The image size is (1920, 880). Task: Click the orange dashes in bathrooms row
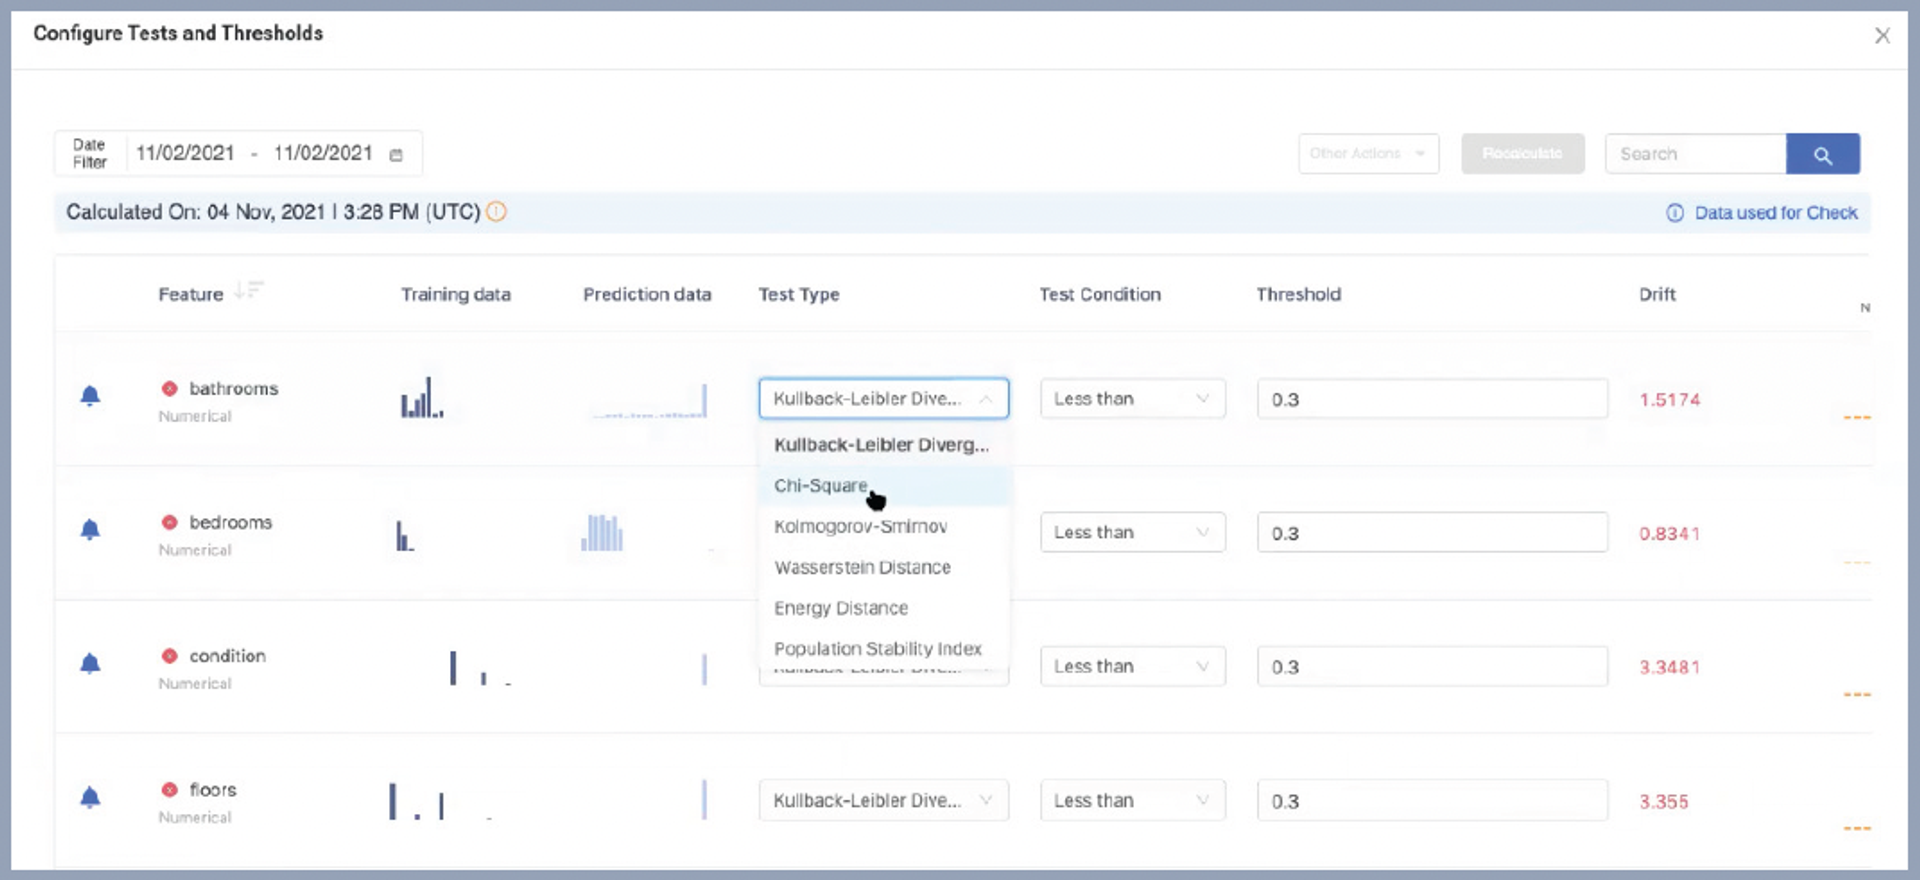click(x=1857, y=417)
